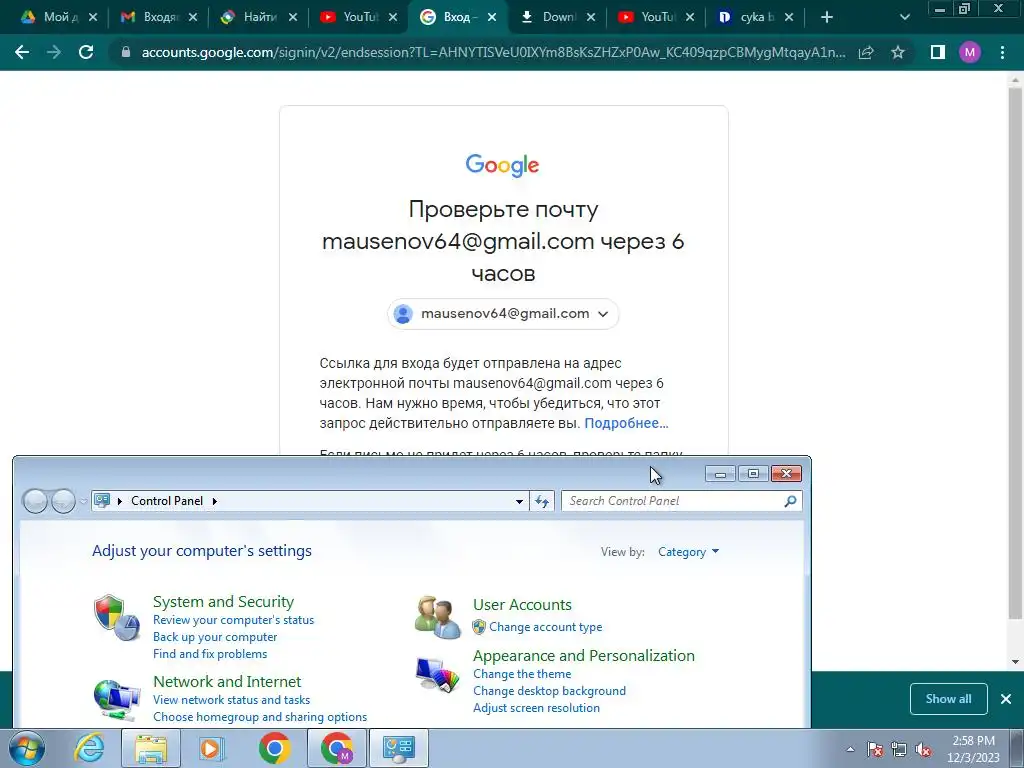The height and width of the screenshot is (768, 1024).
Task: Open Change desktop background link
Action: (549, 691)
